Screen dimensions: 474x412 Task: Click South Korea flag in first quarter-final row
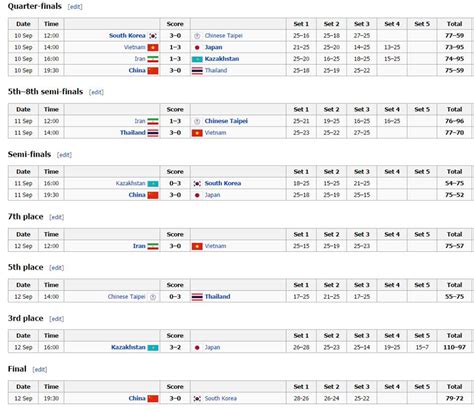(153, 36)
